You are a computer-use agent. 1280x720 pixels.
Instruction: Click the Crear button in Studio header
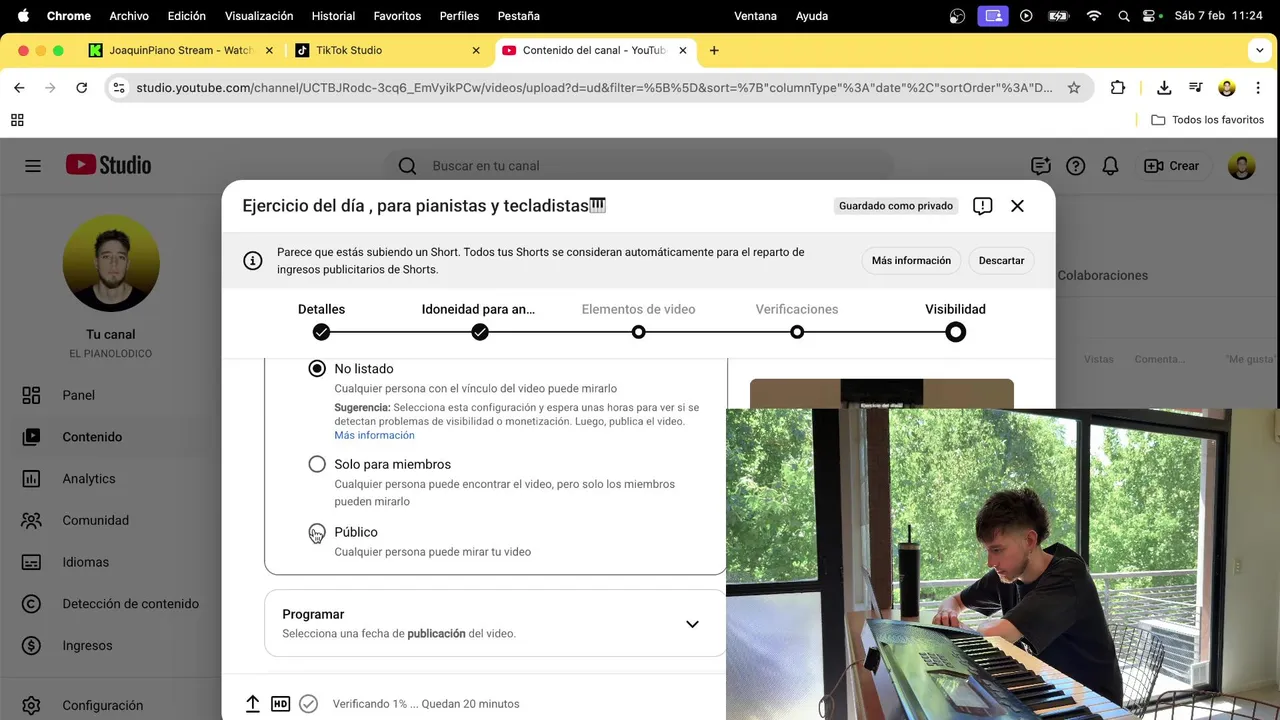click(1172, 166)
